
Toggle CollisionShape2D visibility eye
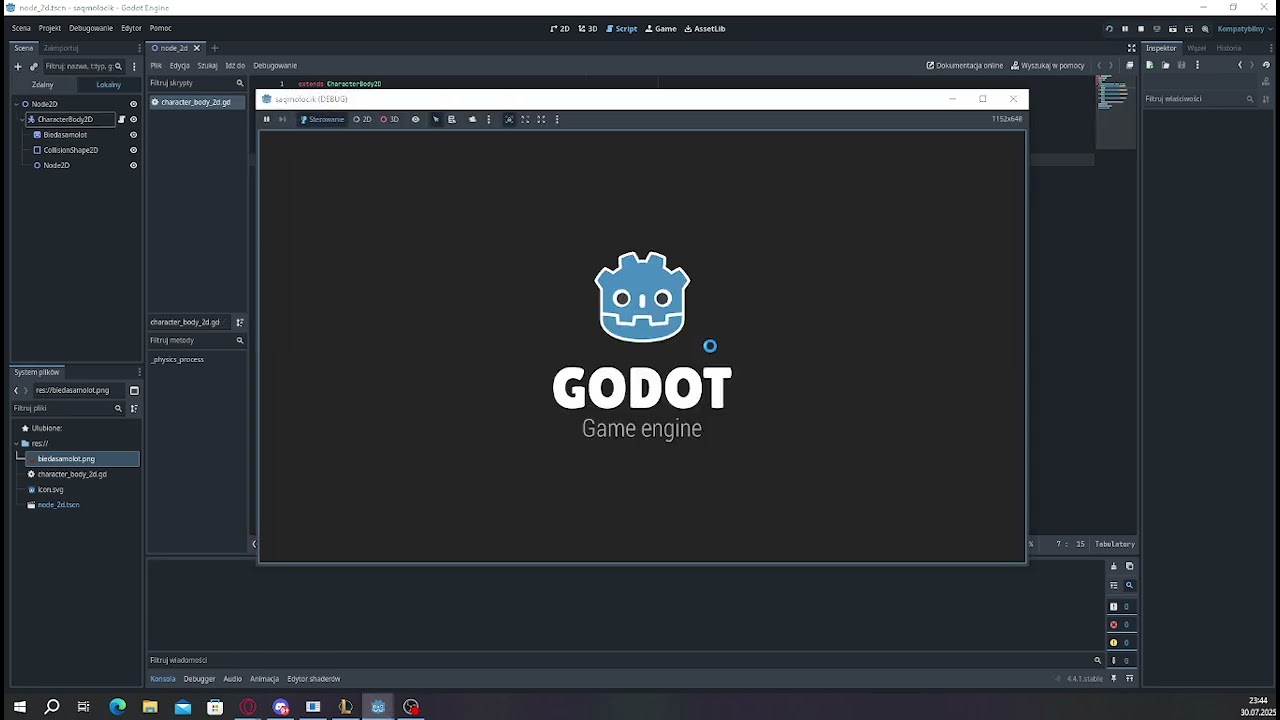(133, 150)
